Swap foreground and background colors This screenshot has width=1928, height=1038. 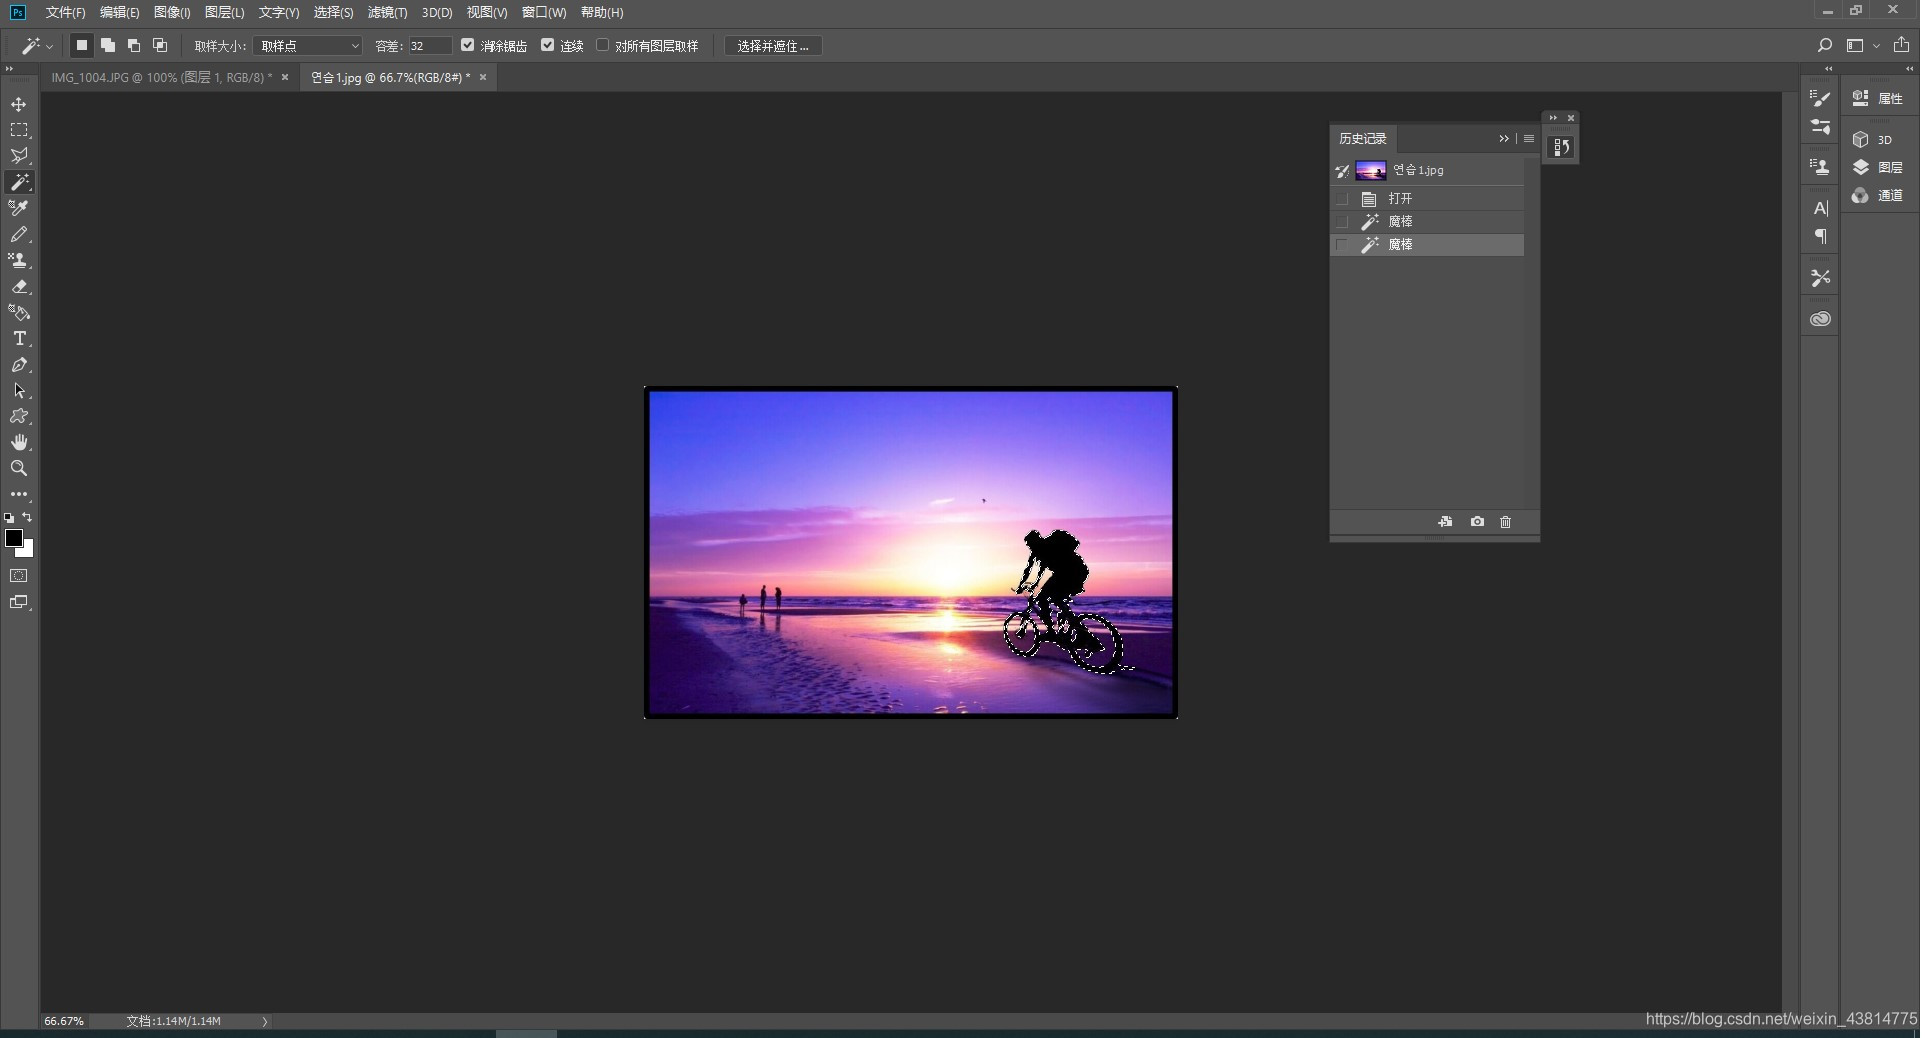click(x=28, y=517)
